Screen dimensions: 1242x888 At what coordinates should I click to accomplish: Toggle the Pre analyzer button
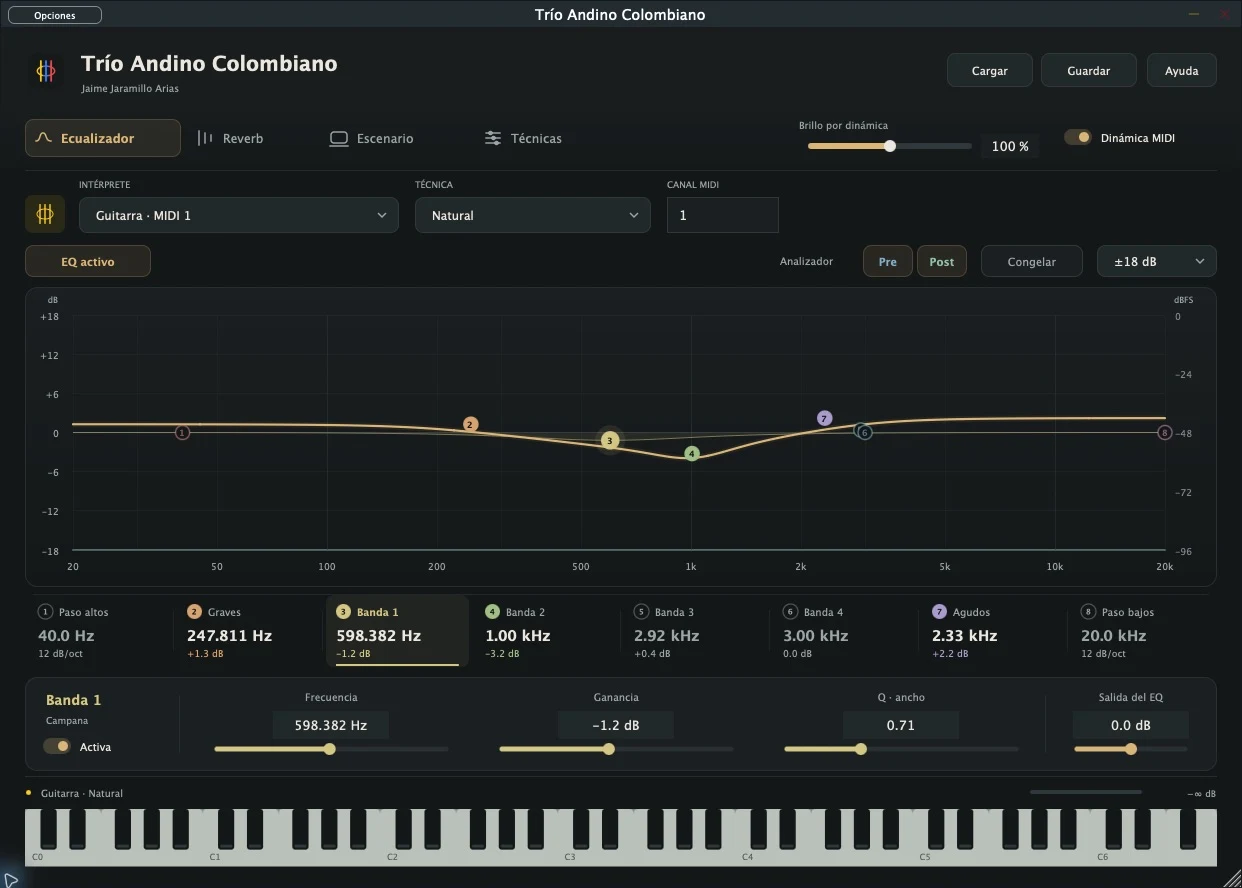888,262
